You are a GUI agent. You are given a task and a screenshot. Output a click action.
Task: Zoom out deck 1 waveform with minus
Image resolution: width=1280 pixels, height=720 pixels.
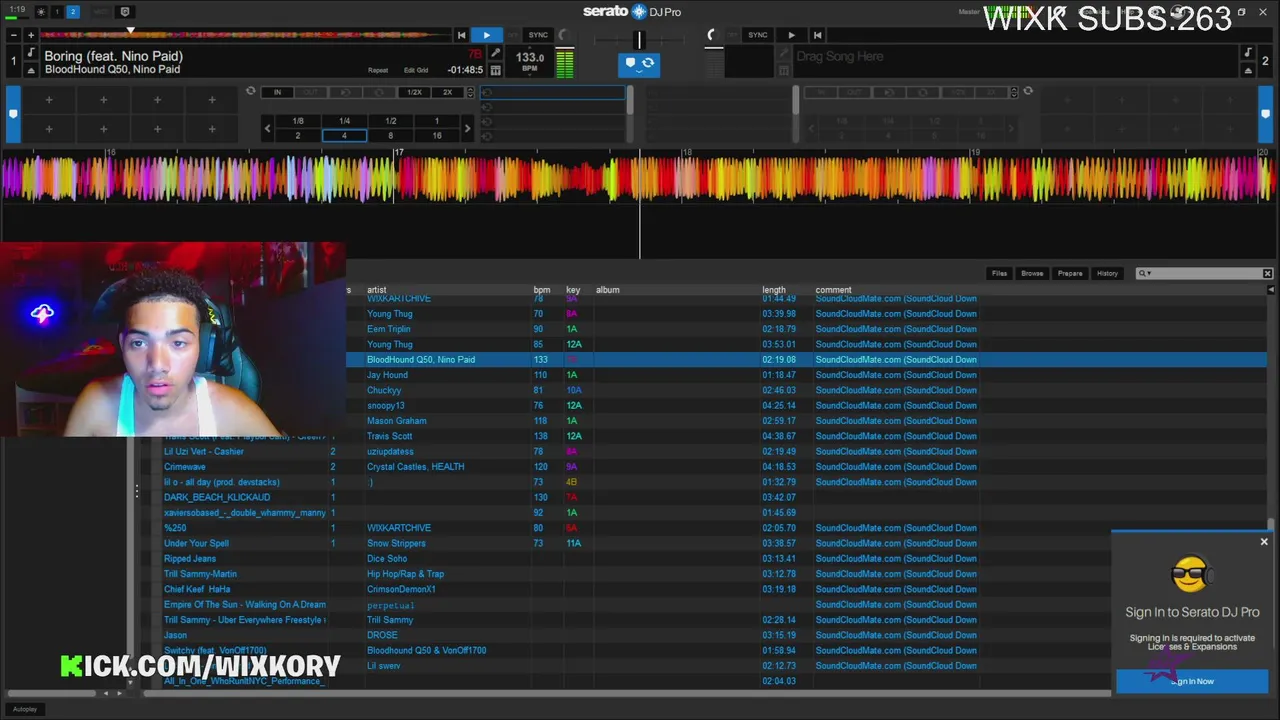click(13, 35)
